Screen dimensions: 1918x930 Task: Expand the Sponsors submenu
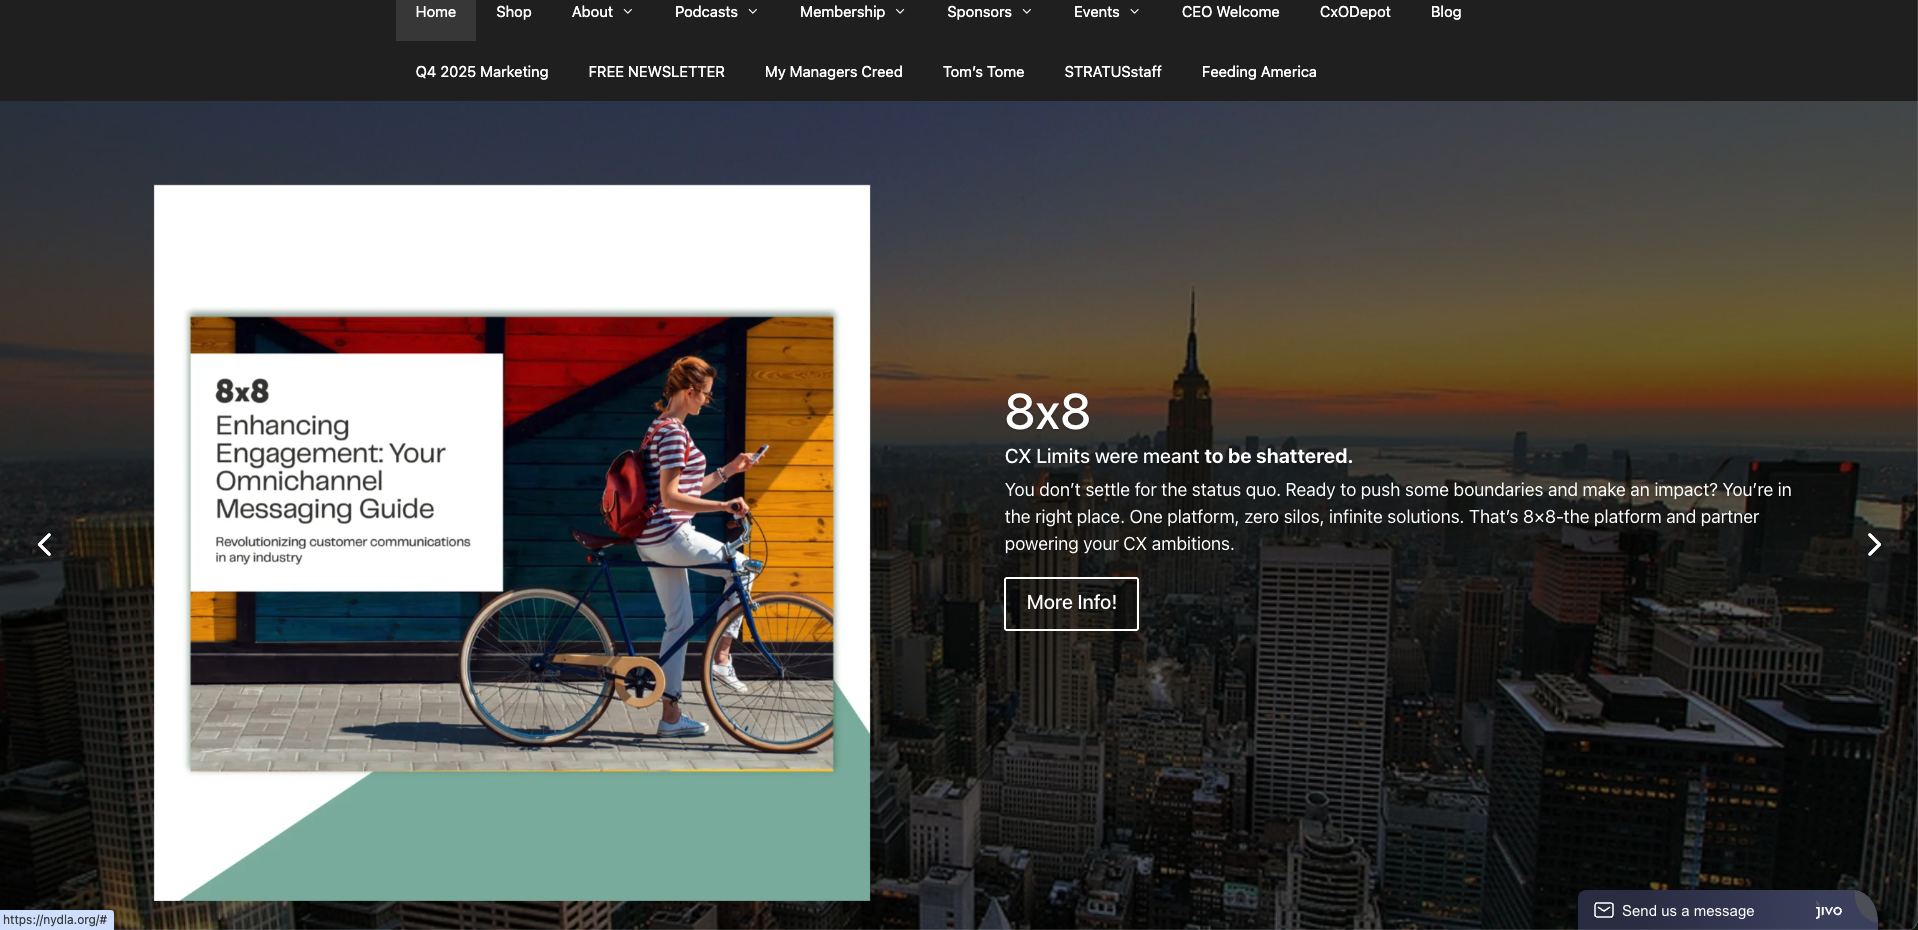click(x=989, y=12)
